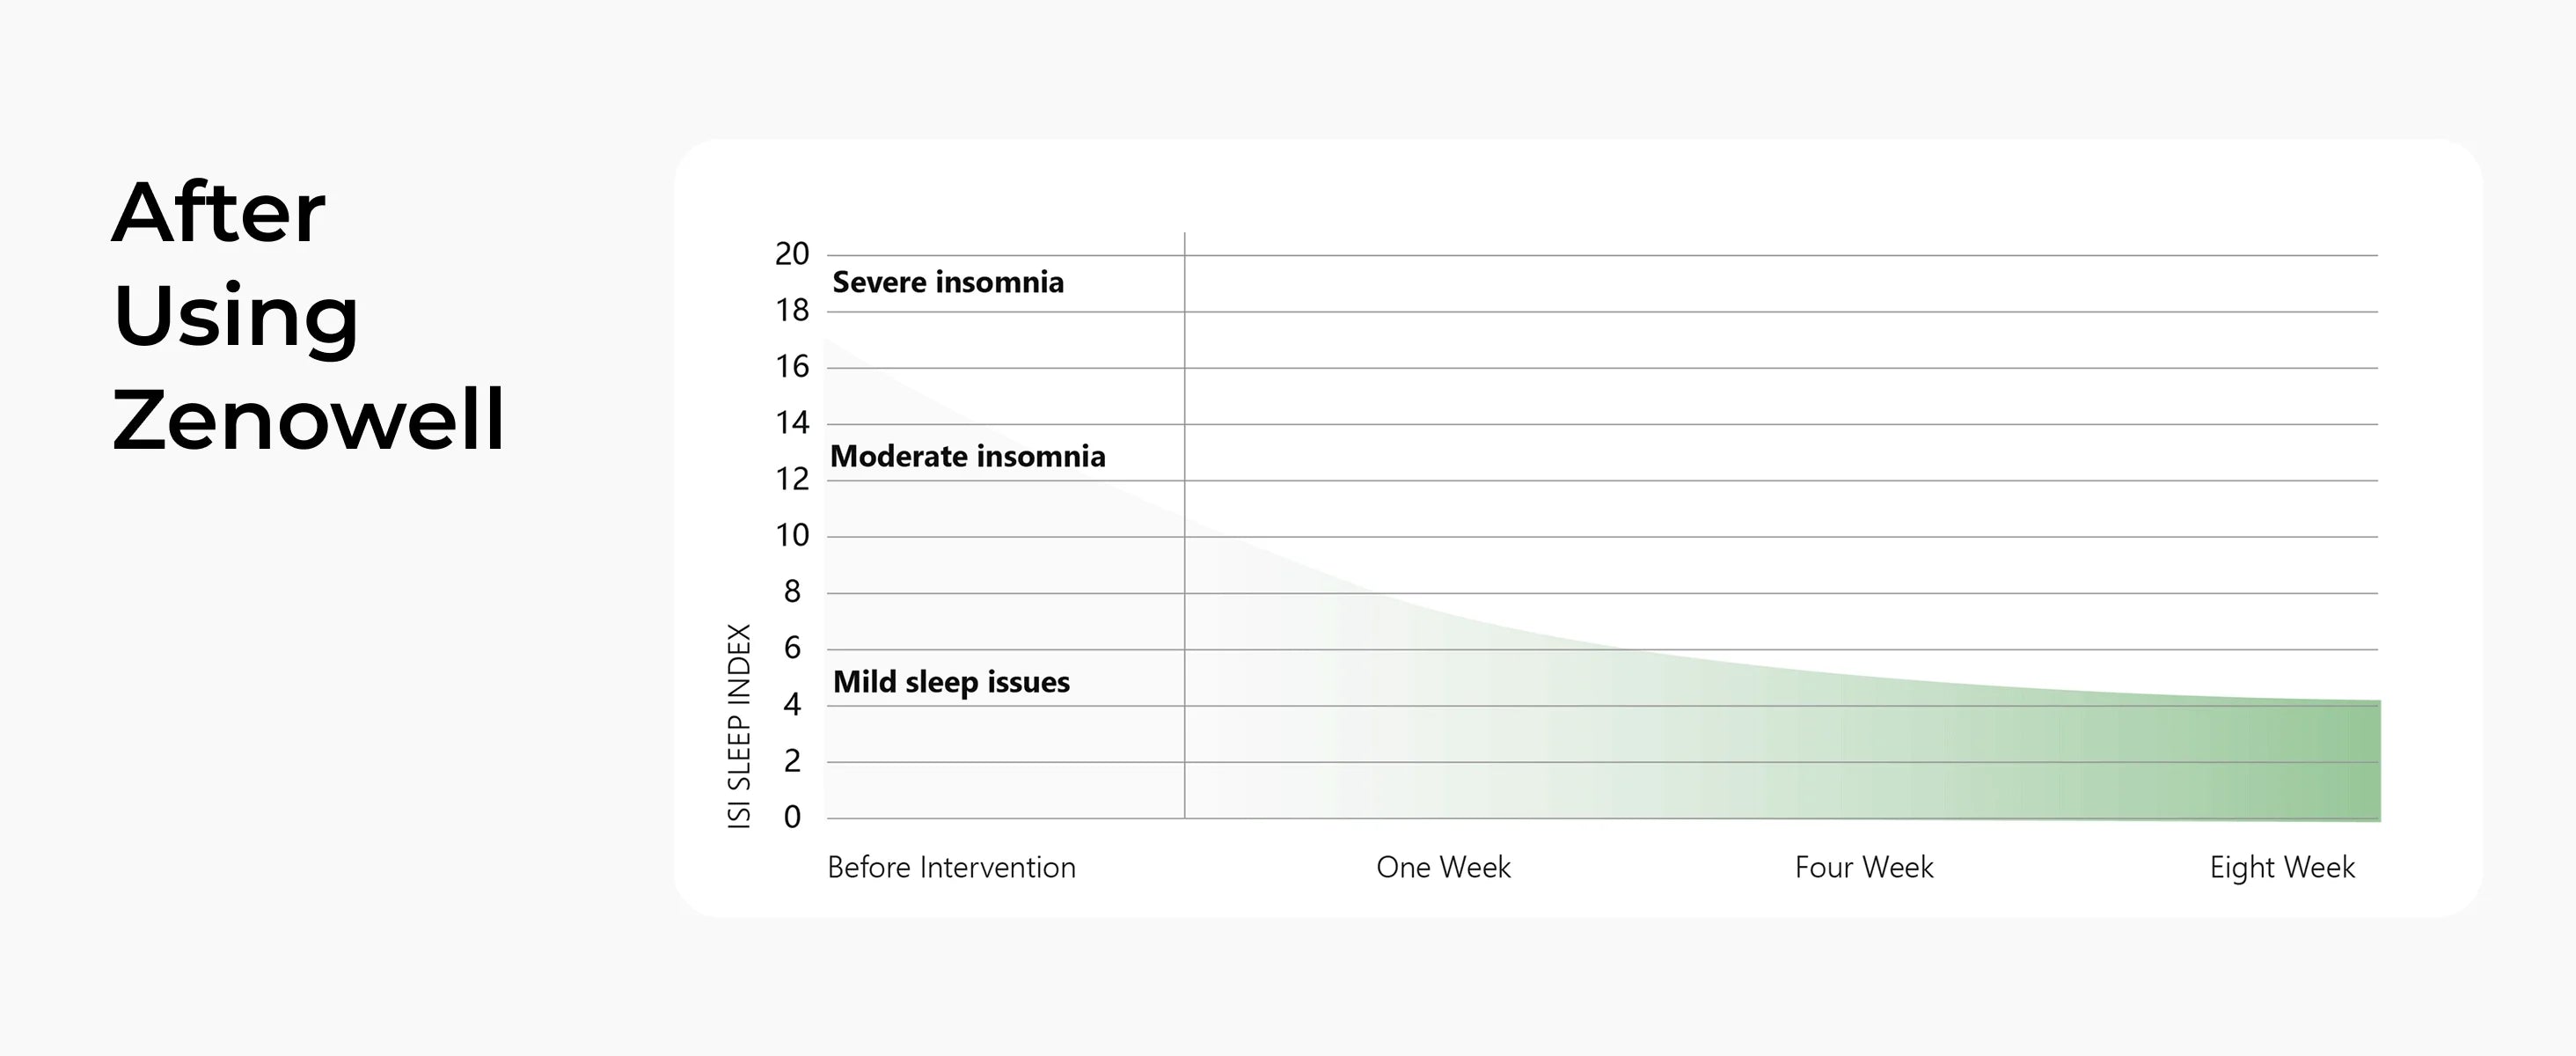This screenshot has height=1056, width=2576.
Task: Select the 'Moderate insomnia' label
Action: 968,456
